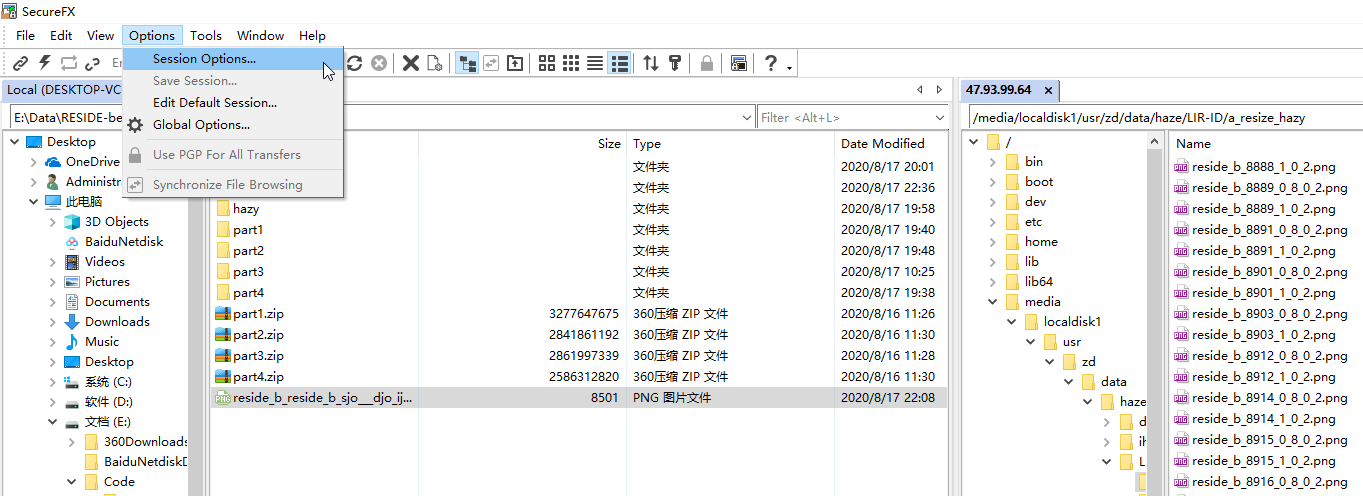Click the Help question mark icon
The image size is (1363, 496).
(770, 63)
